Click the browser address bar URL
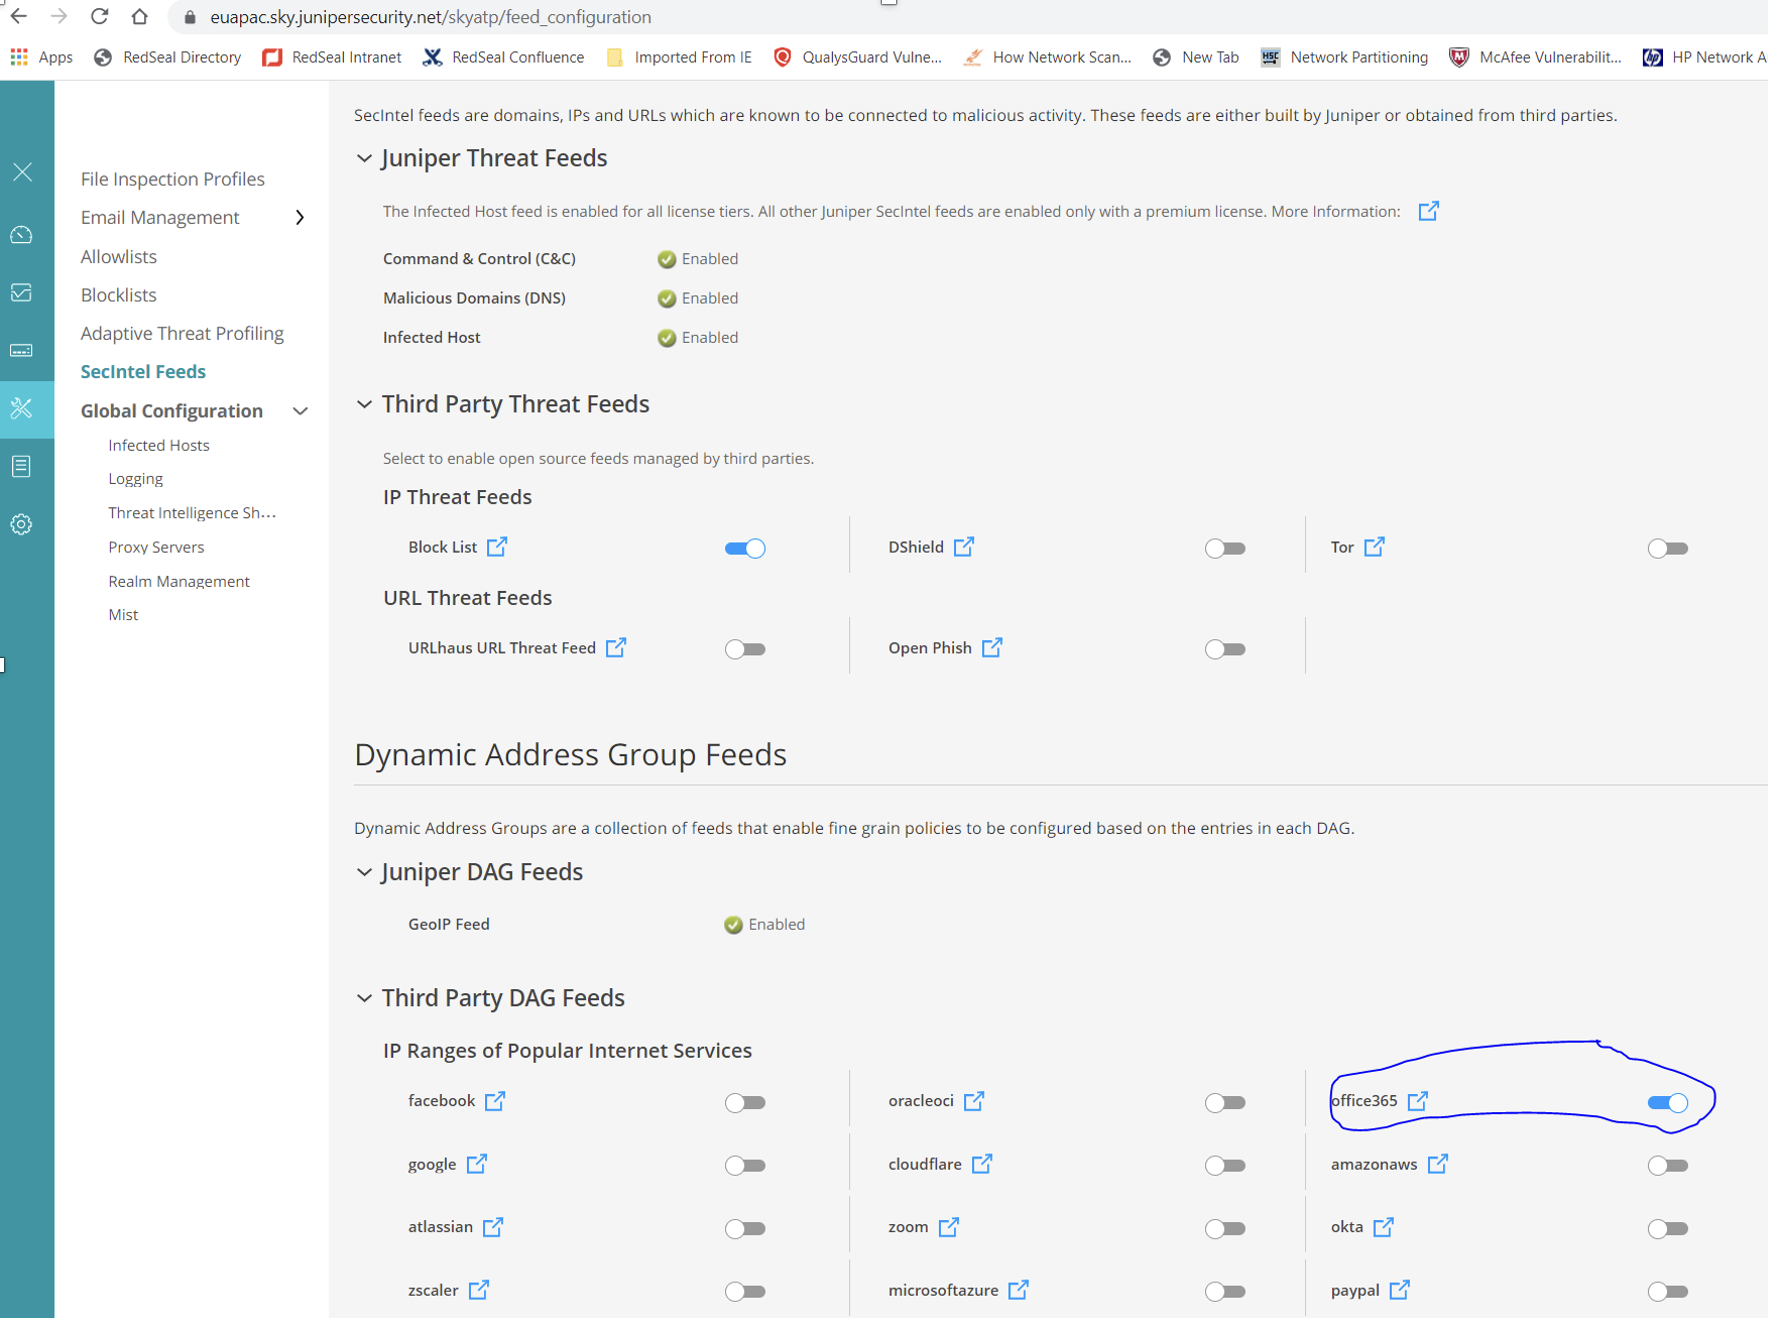The width and height of the screenshot is (1768, 1318). [x=431, y=17]
